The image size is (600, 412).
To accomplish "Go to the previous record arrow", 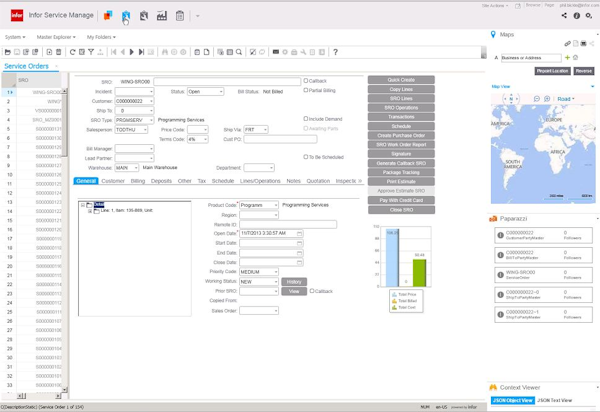I will tap(123, 52).
